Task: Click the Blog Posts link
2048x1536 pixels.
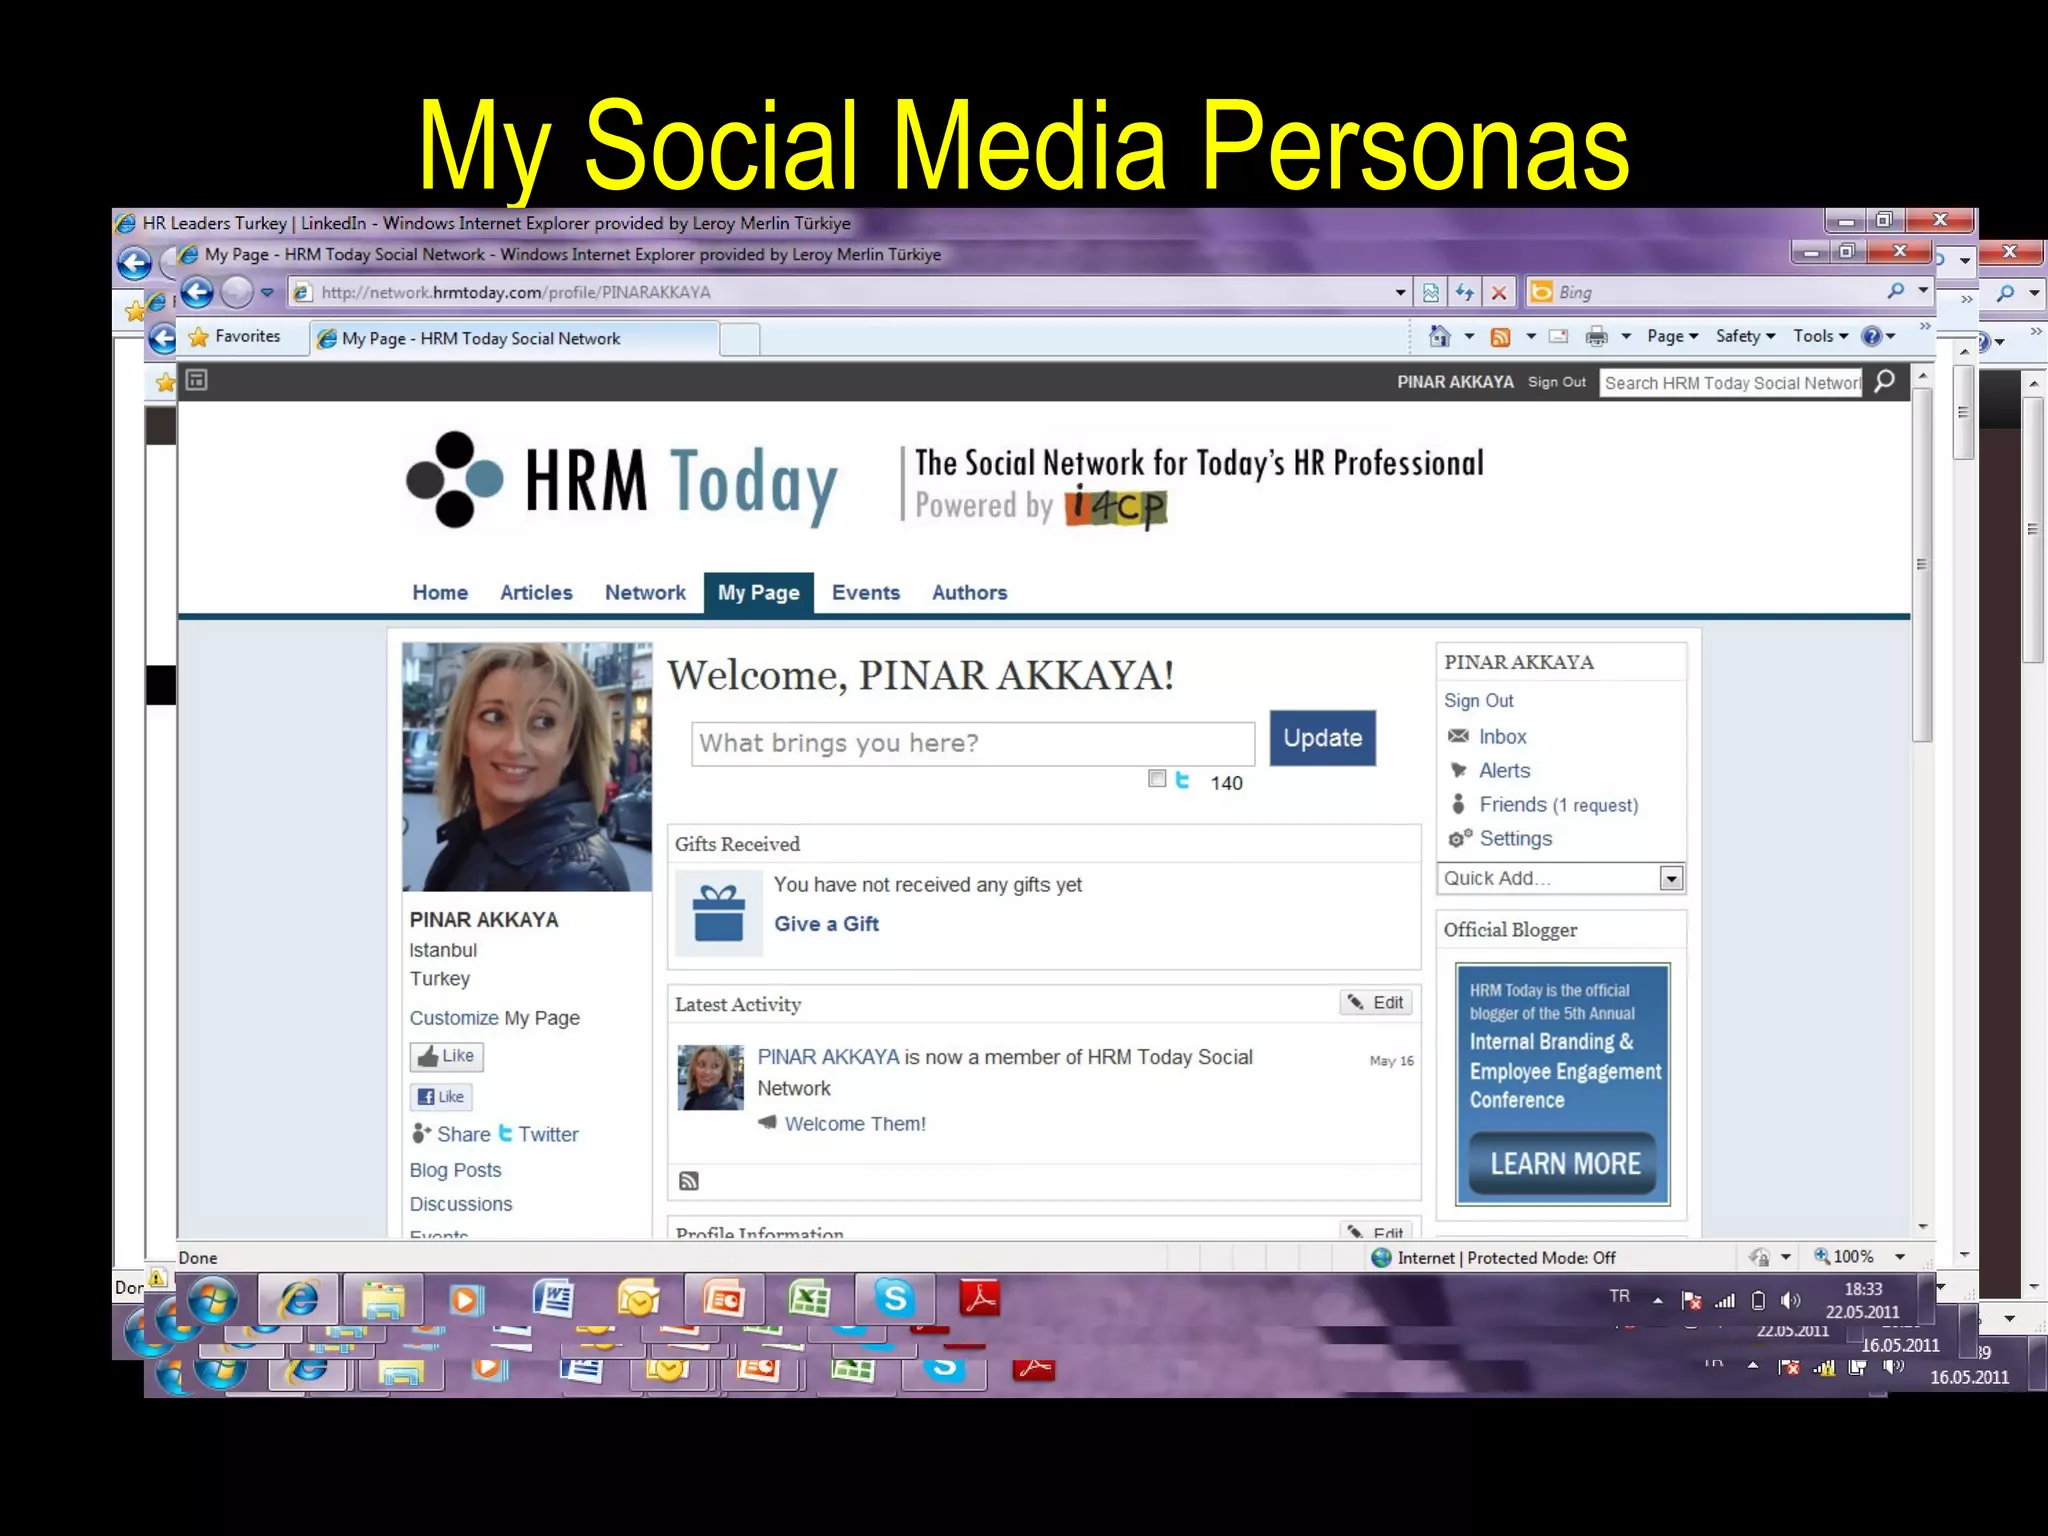Action: (455, 1170)
